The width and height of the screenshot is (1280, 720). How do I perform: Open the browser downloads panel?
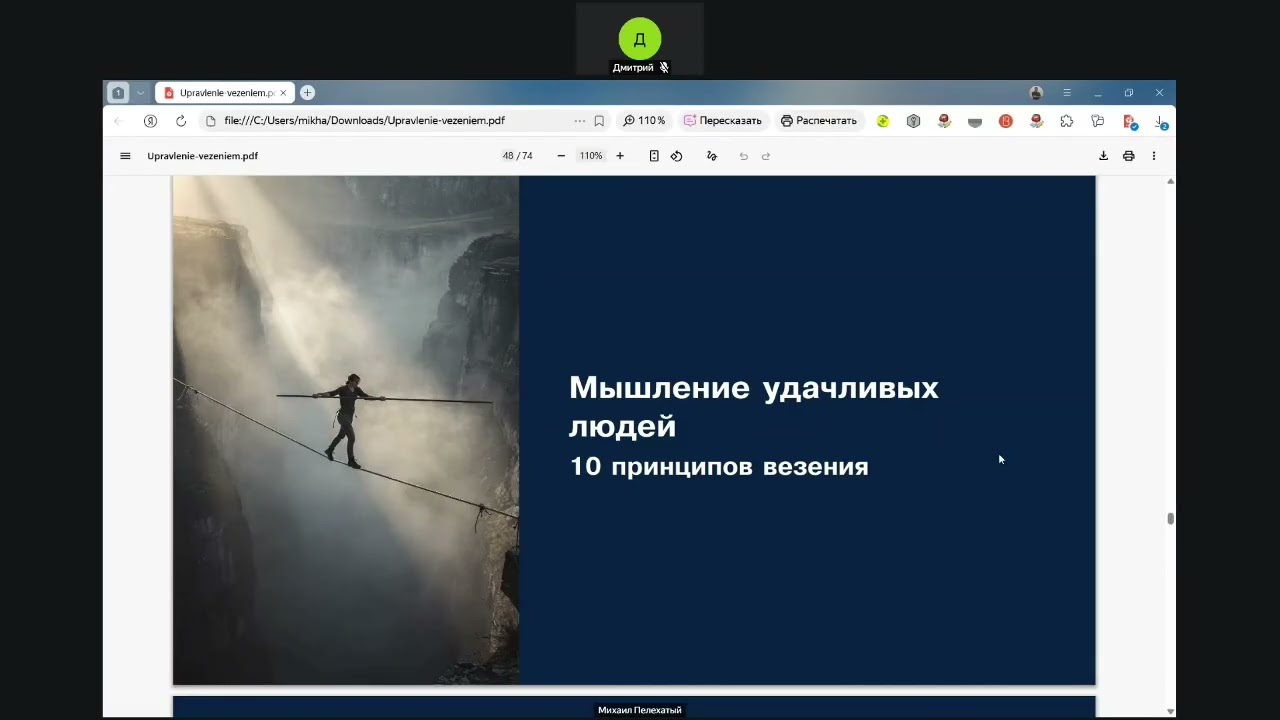click(x=1160, y=121)
